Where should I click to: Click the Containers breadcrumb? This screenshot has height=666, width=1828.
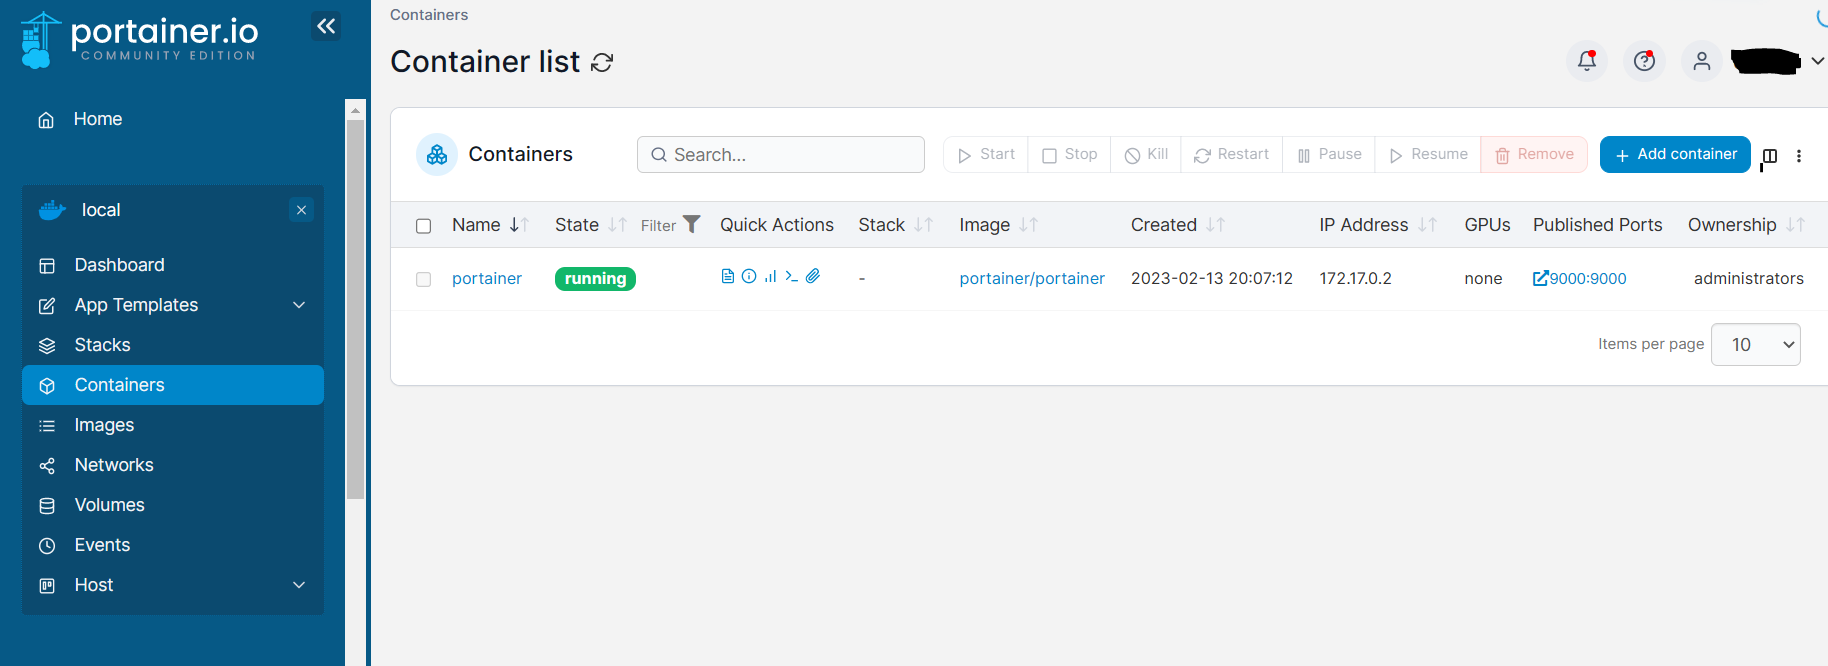429,15
